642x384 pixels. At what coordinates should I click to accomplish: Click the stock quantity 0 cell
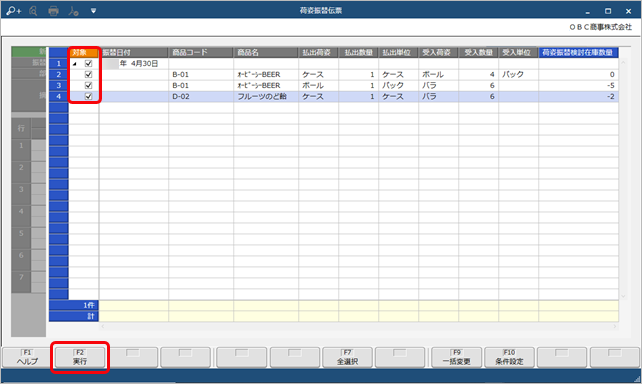579,75
